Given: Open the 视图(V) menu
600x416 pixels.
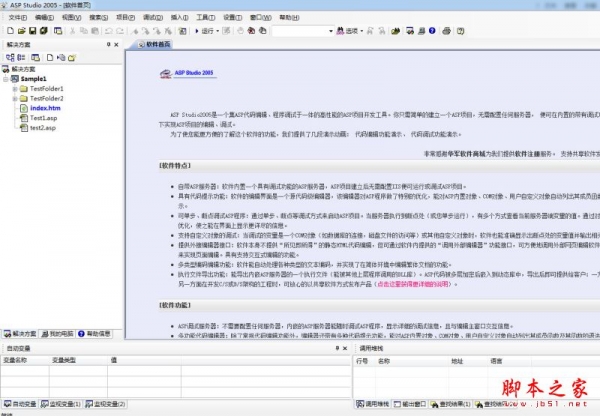Looking at the screenshot, I should pyautogui.click(x=72, y=18).
